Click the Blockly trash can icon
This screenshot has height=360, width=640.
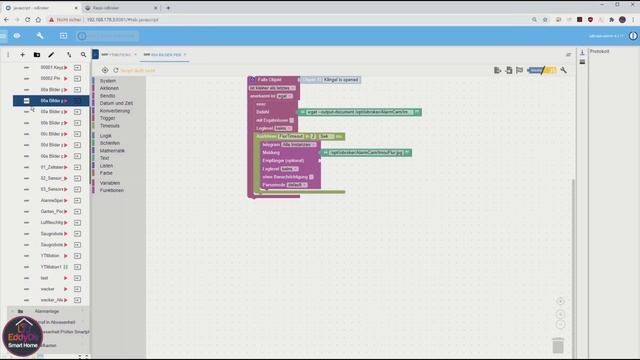click(558, 345)
